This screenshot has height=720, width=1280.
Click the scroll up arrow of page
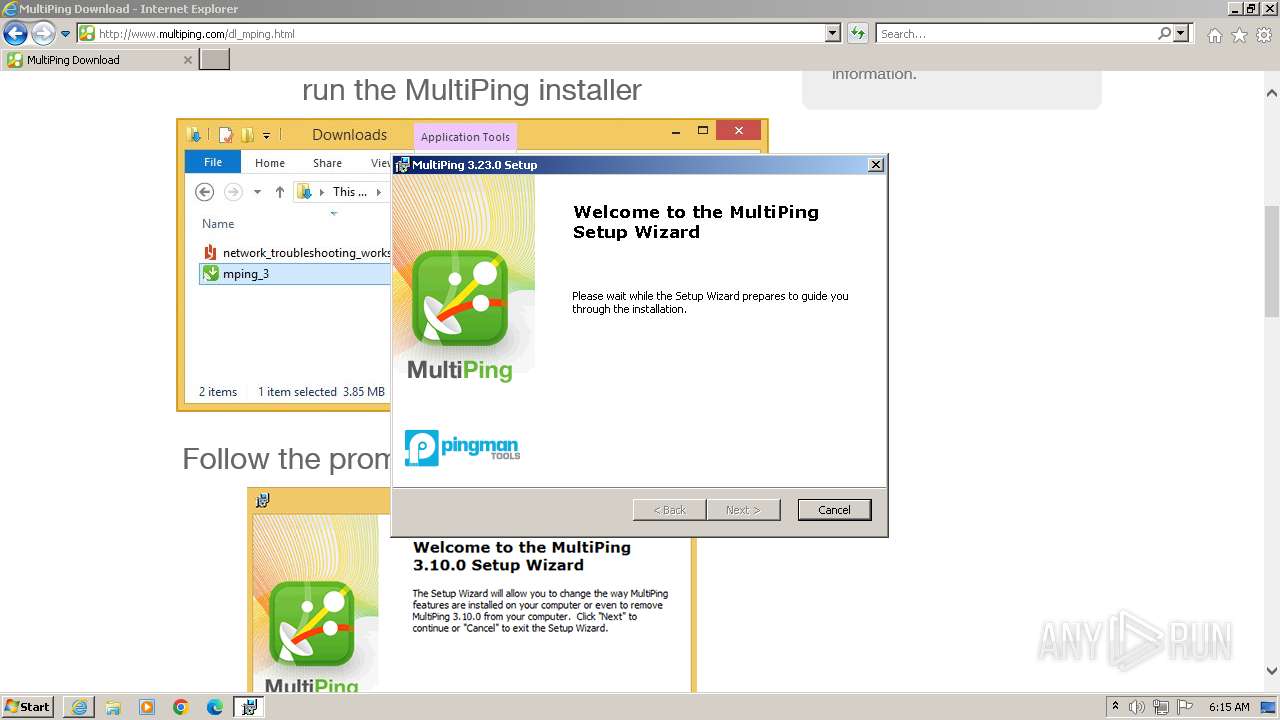click(1272, 93)
